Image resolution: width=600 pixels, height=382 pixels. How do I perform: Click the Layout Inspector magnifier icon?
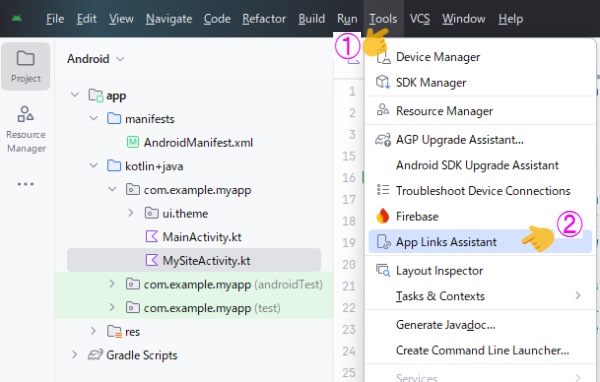click(x=383, y=271)
